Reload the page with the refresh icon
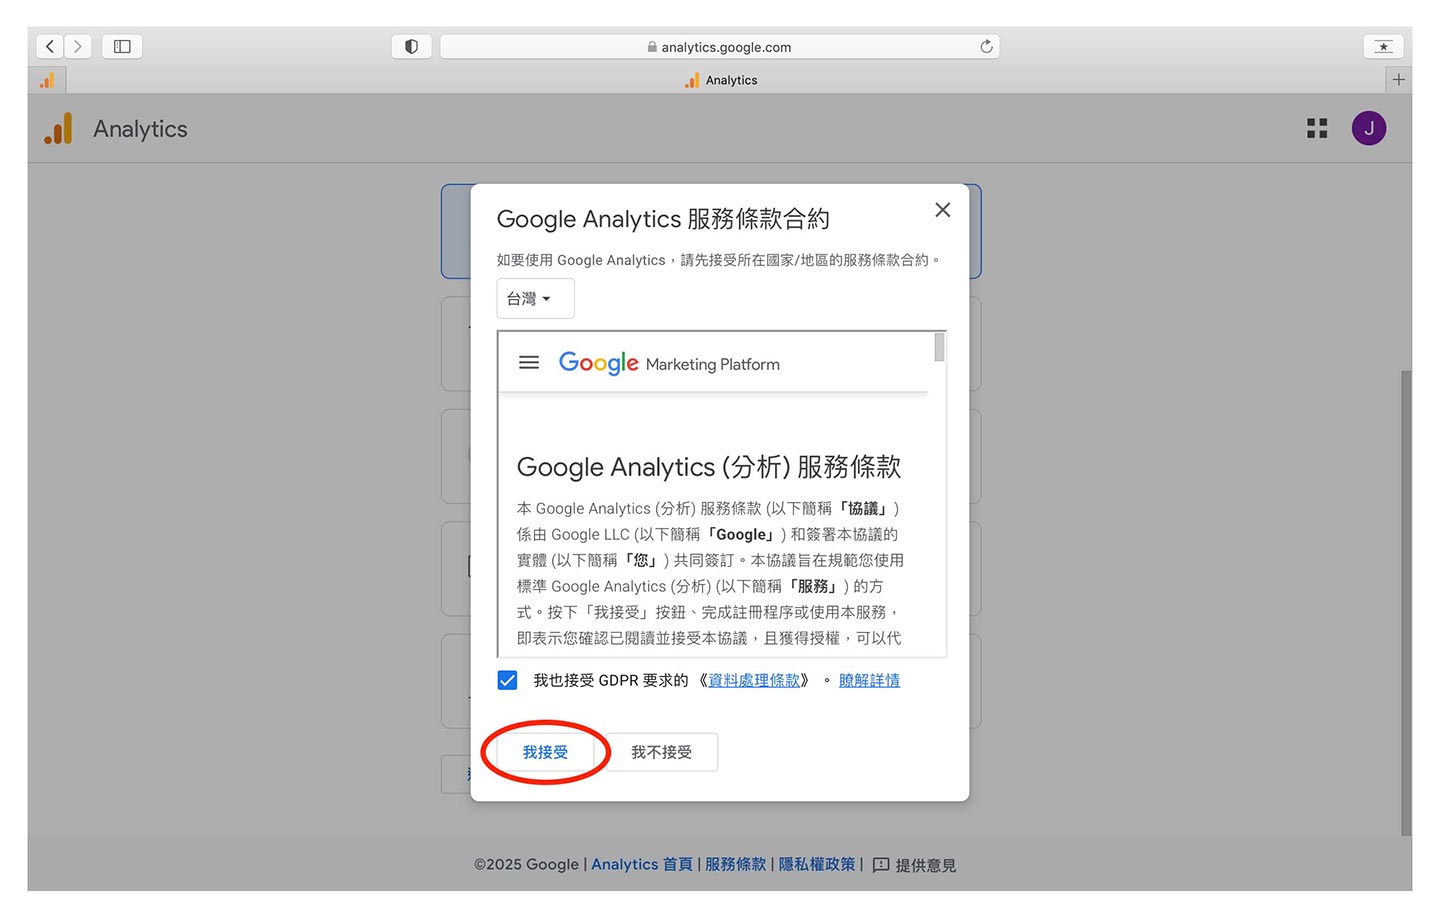The width and height of the screenshot is (1440, 917). [x=986, y=47]
